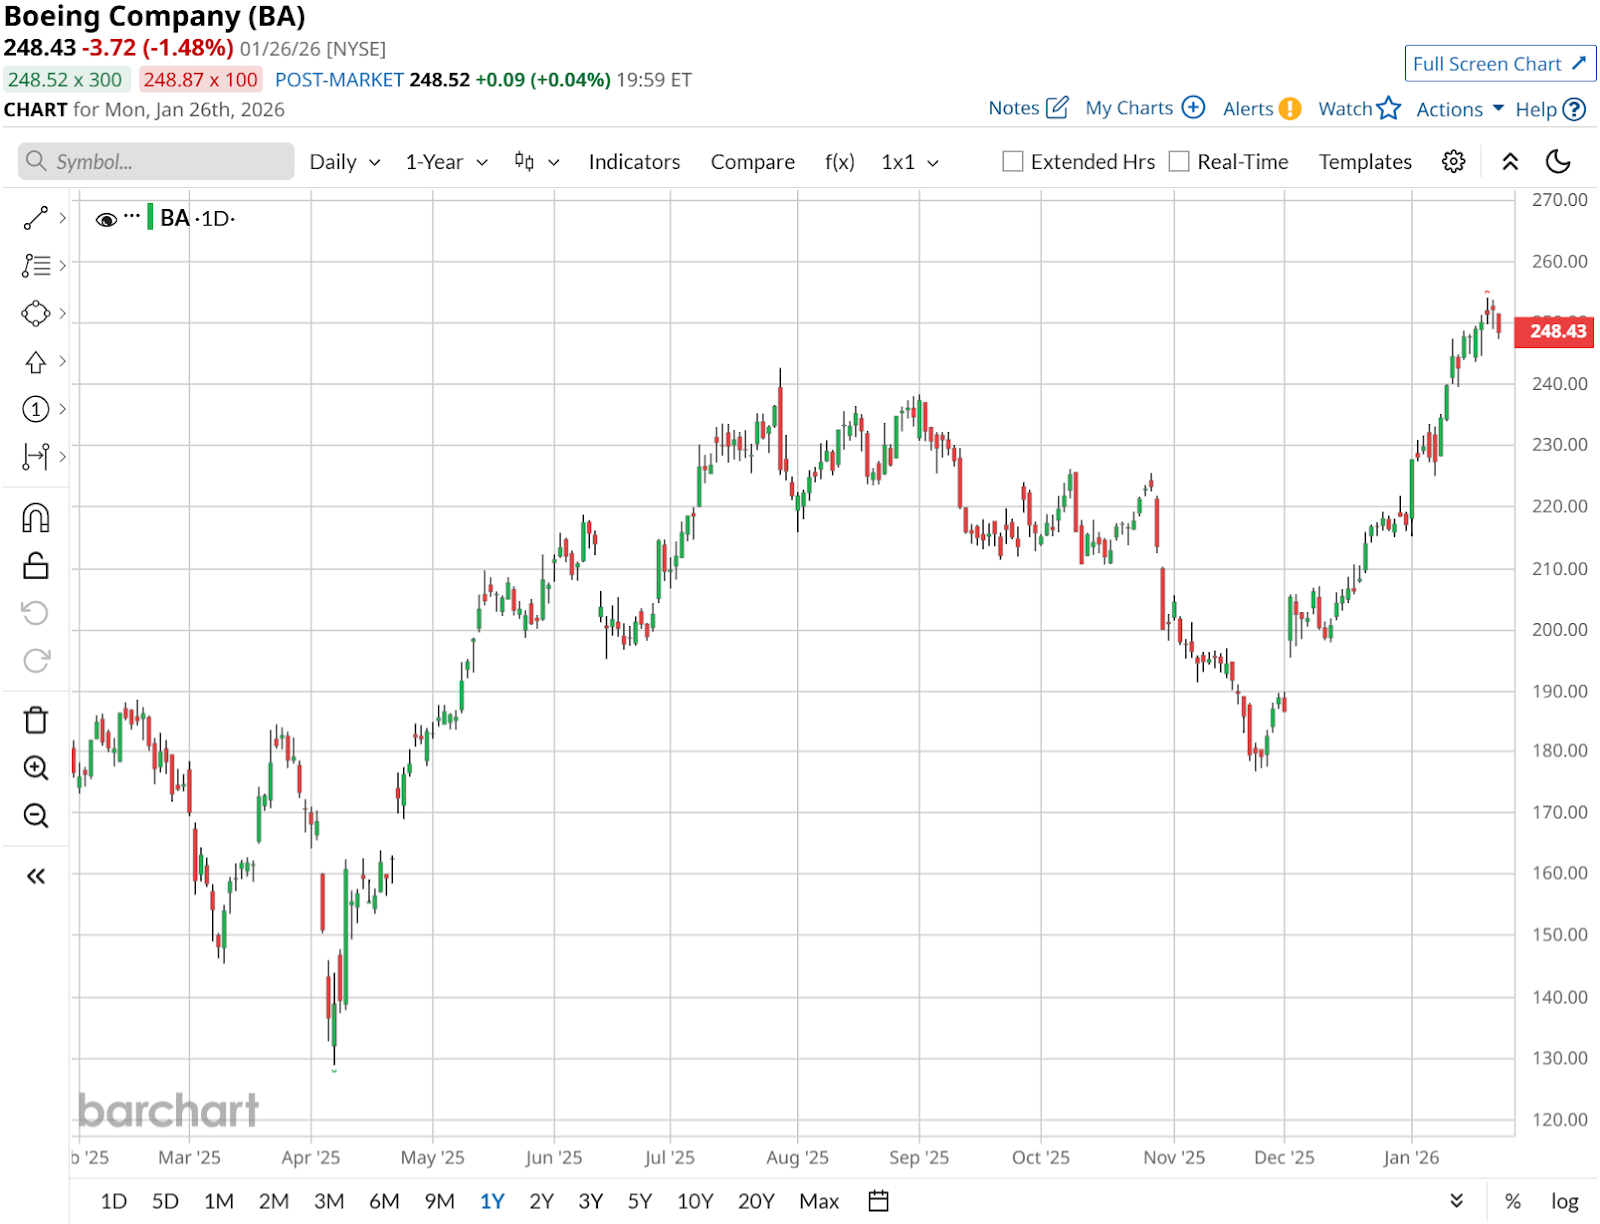Open the BA series more options menu
The width and height of the screenshot is (1600, 1224).
132,216
